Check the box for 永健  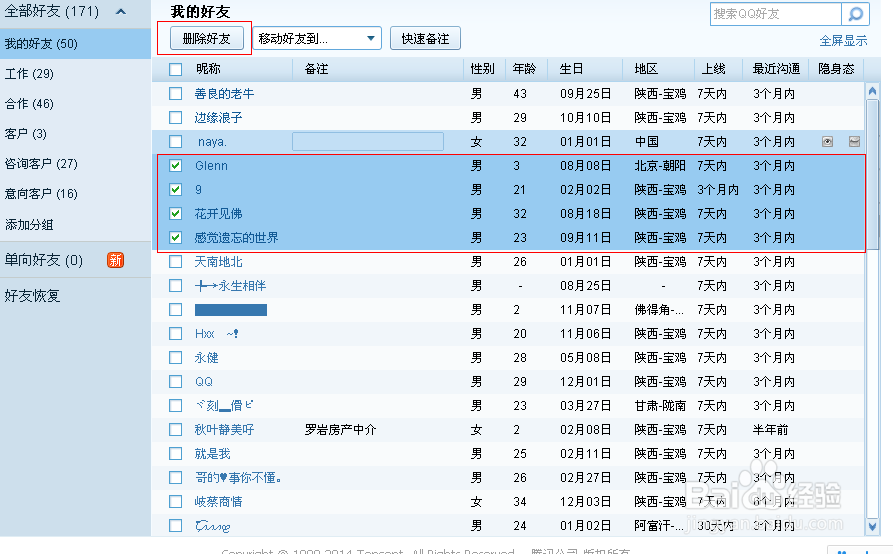point(175,358)
